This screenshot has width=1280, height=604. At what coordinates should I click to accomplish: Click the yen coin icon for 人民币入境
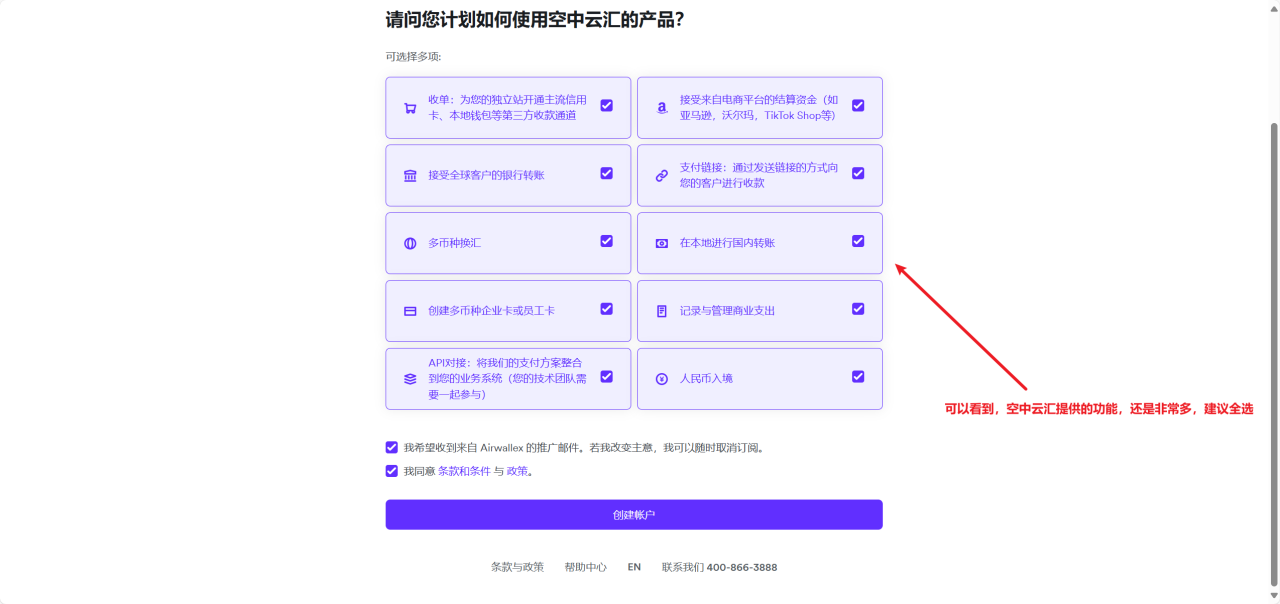(x=661, y=379)
